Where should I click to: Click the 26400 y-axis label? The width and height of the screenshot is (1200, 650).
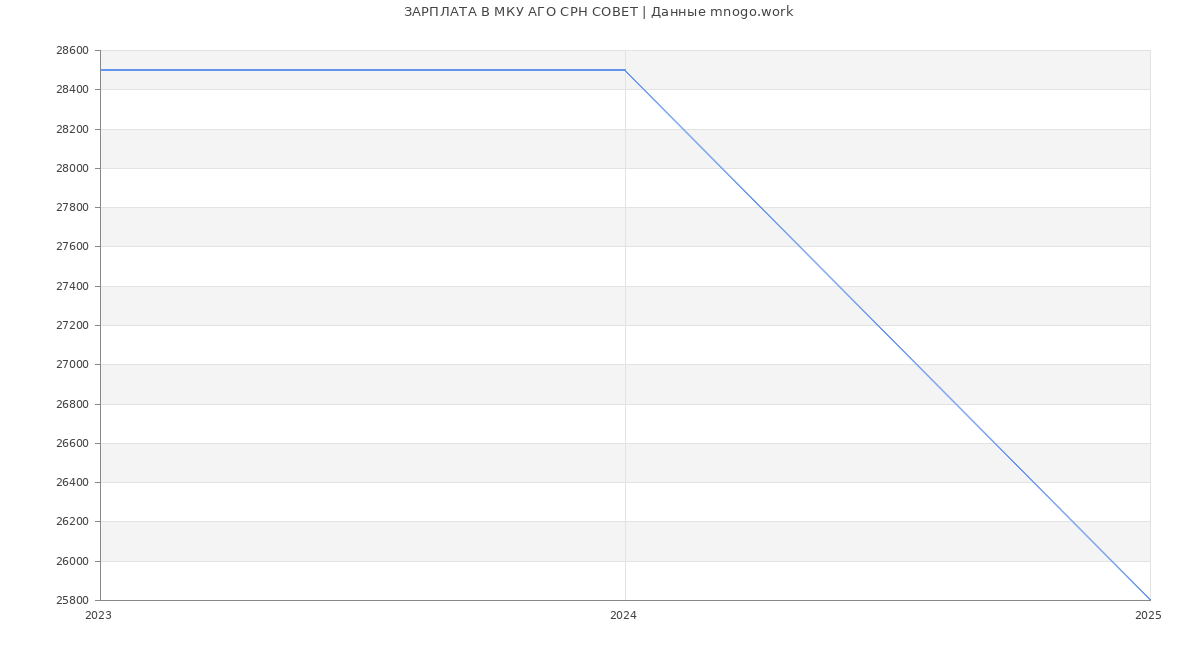72,483
